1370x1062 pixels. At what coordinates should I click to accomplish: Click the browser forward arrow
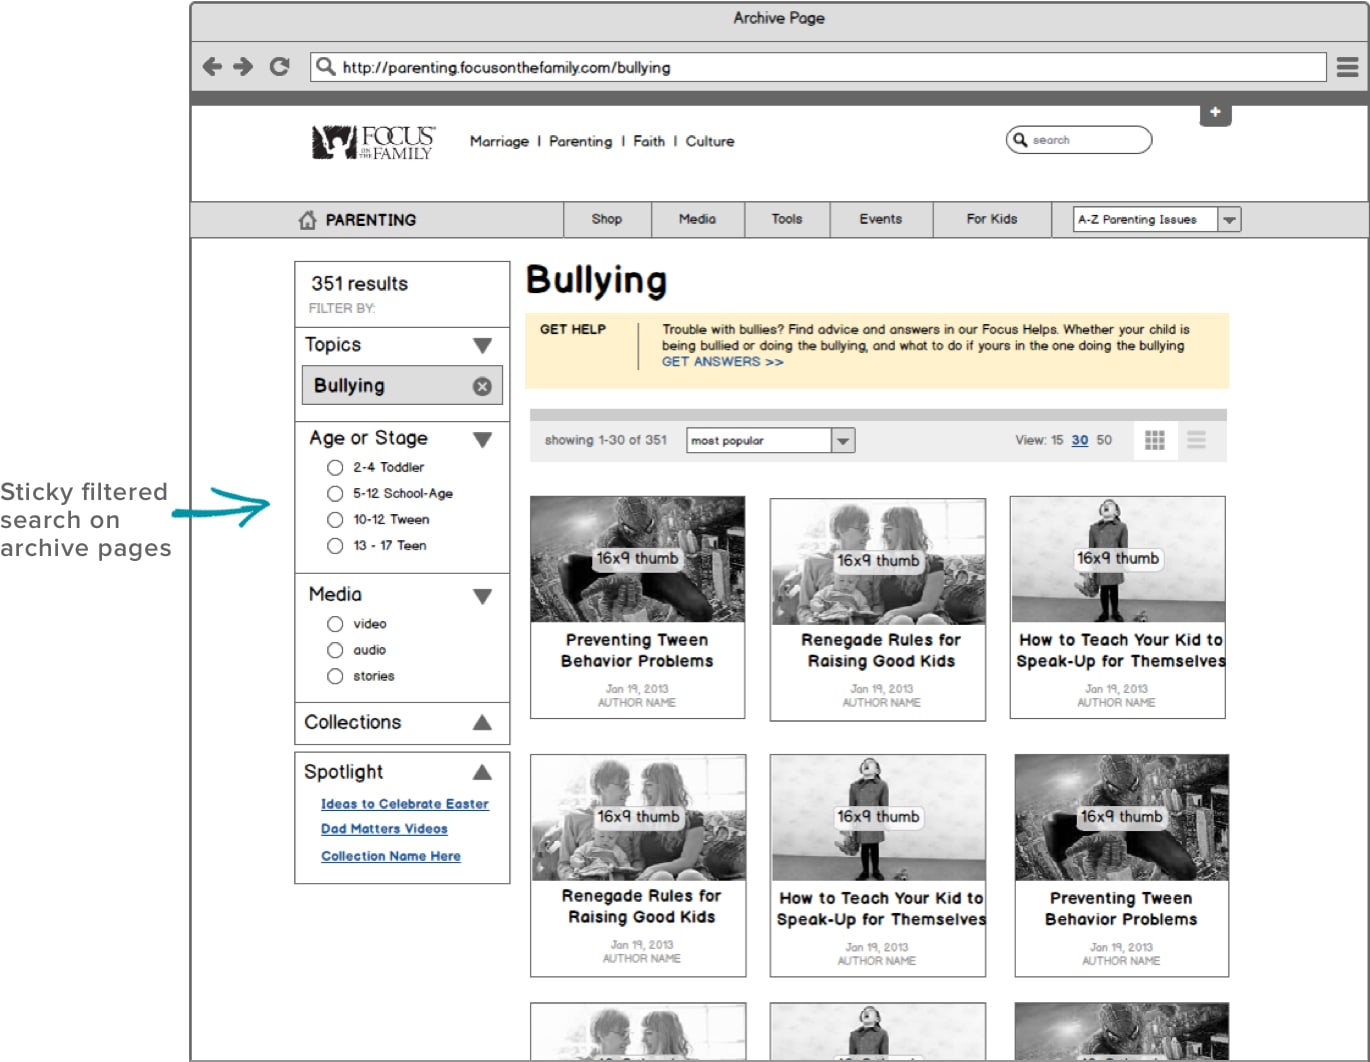(x=243, y=67)
